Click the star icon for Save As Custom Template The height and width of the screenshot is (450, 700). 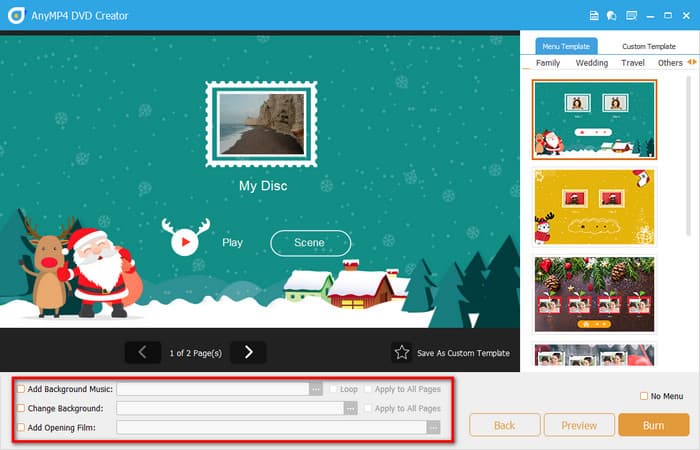coord(401,352)
